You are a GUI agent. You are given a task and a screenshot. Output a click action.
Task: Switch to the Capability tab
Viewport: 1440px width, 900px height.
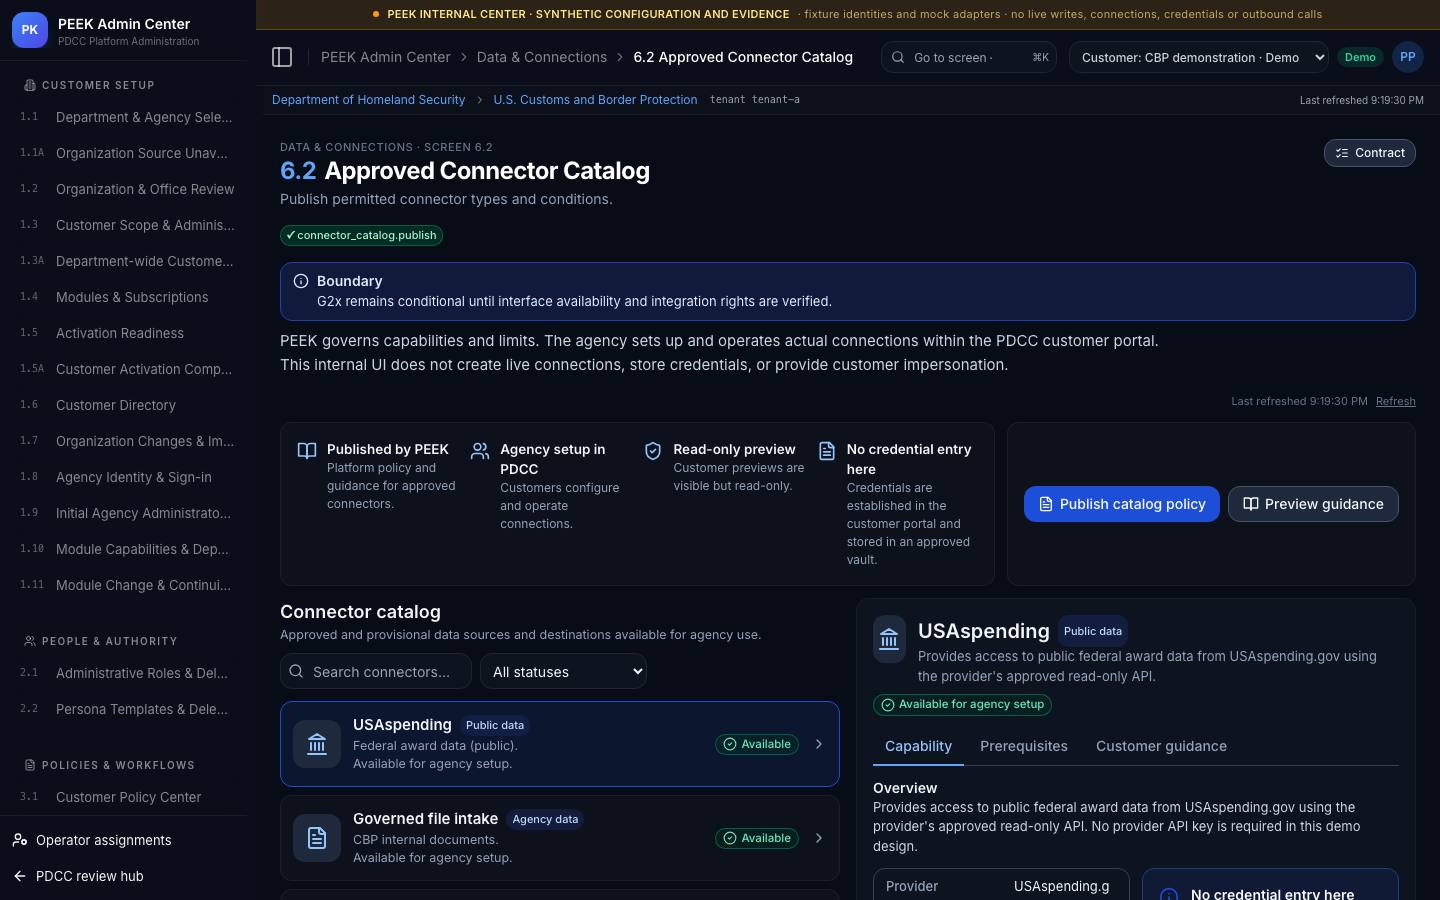(918, 746)
